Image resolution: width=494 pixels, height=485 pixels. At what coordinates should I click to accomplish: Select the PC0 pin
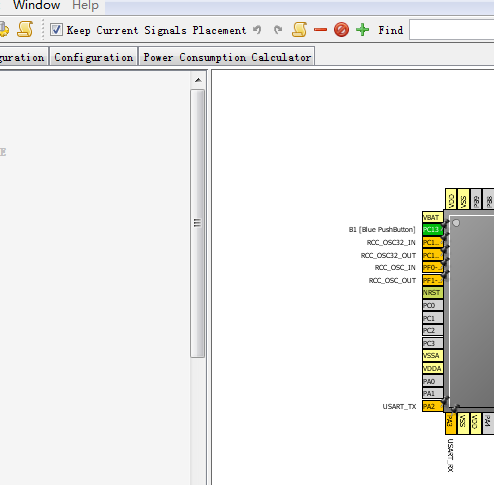(432, 305)
